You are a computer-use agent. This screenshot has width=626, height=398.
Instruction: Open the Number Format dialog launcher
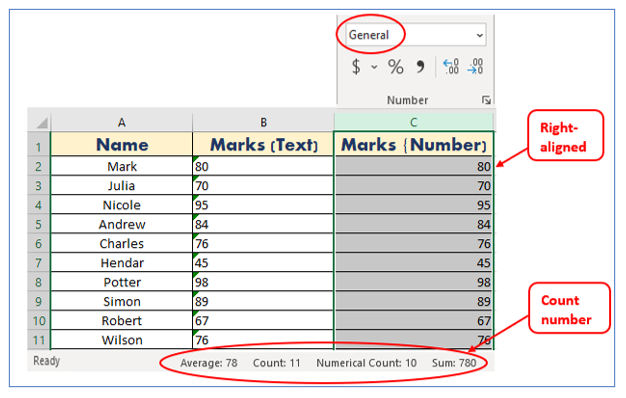pyautogui.click(x=486, y=100)
